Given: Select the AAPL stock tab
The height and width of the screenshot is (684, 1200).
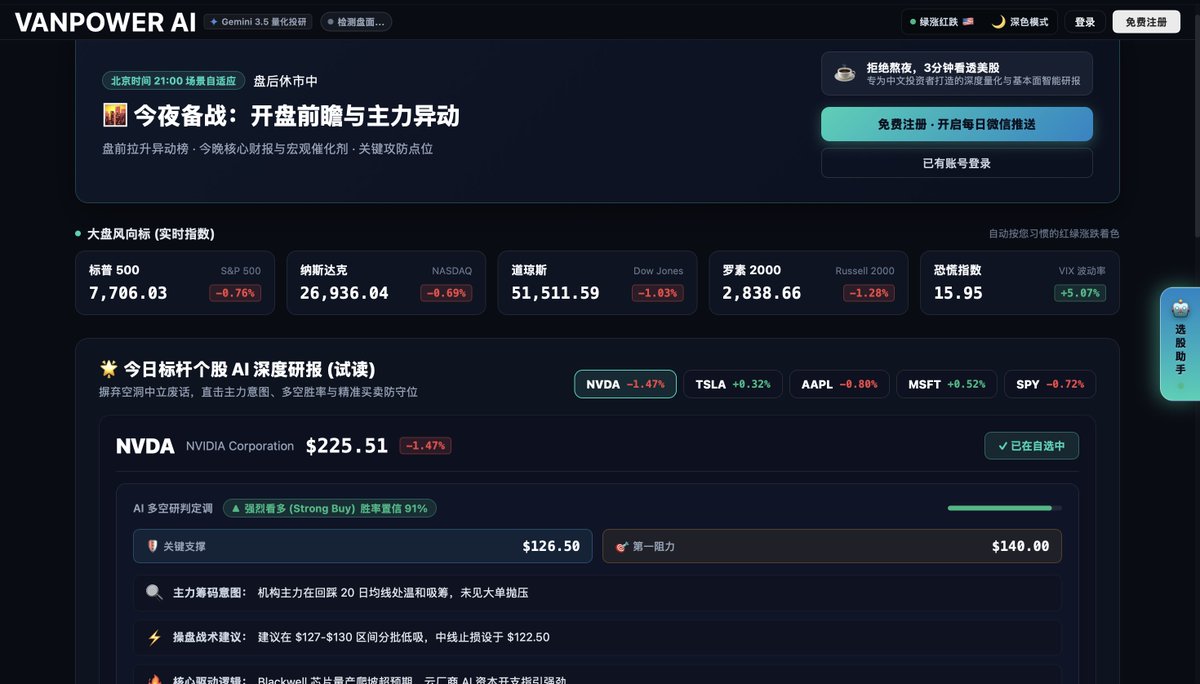Looking at the screenshot, I should [839, 384].
